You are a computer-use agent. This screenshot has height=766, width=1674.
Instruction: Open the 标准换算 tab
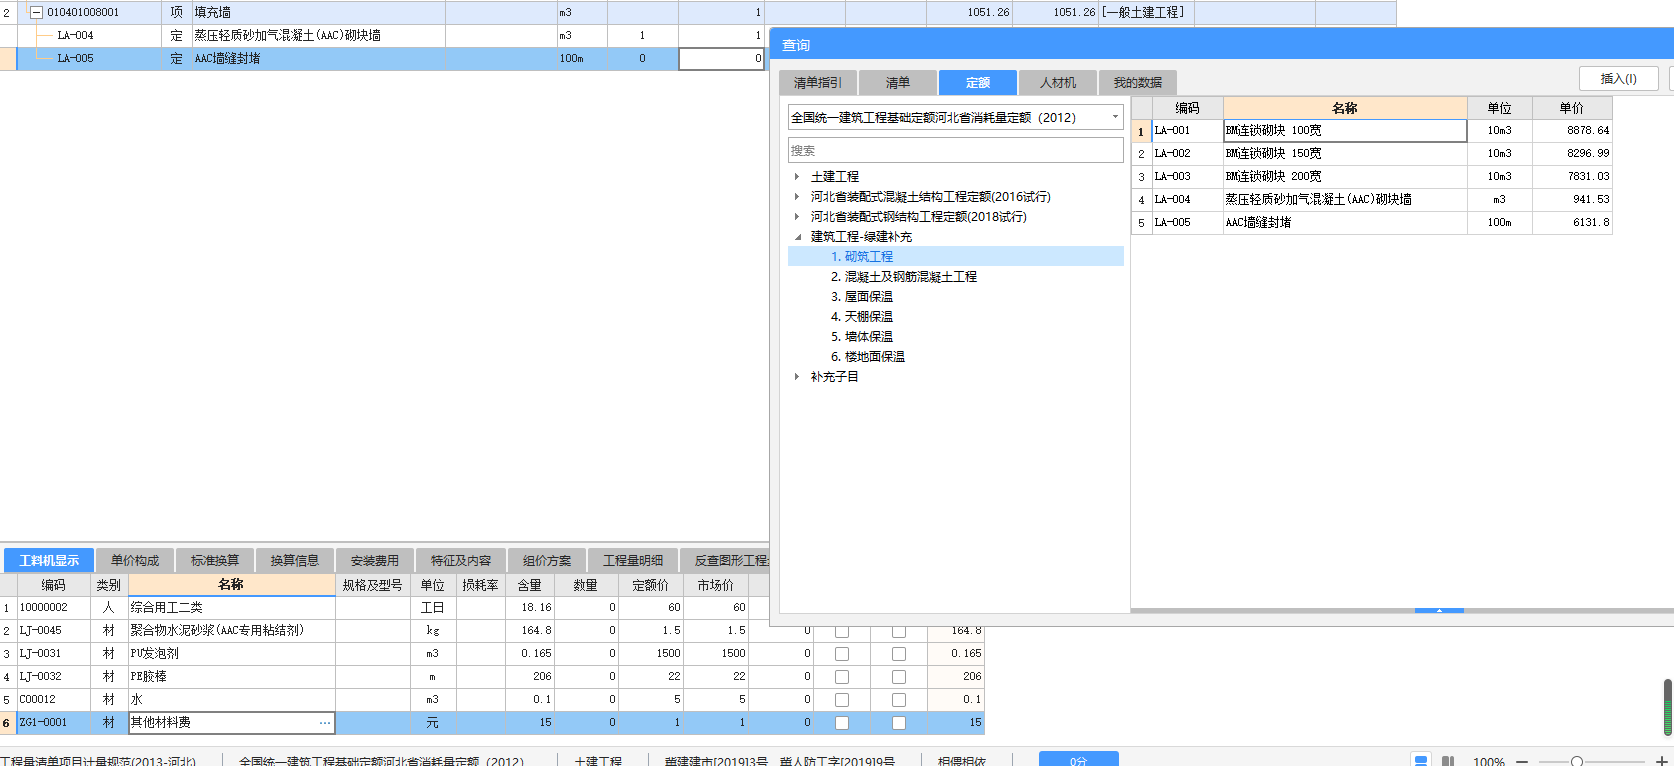pyautogui.click(x=215, y=561)
